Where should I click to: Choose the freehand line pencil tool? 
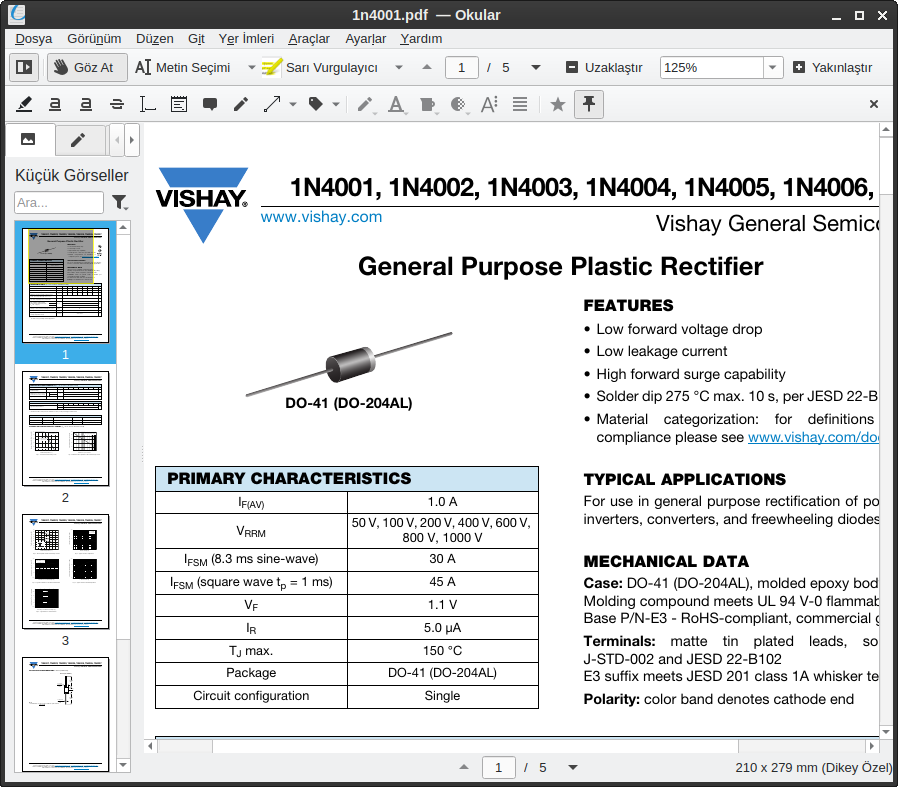click(241, 104)
